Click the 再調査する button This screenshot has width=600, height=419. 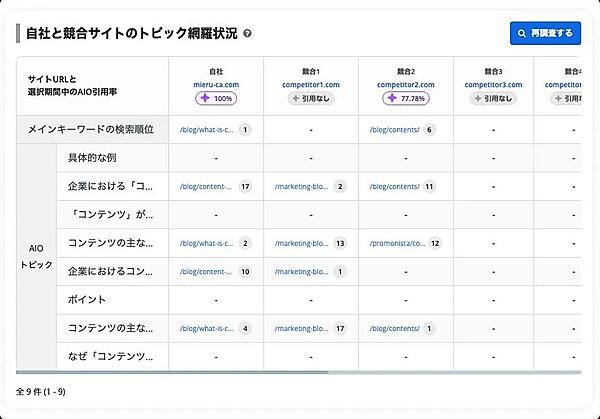(545, 34)
